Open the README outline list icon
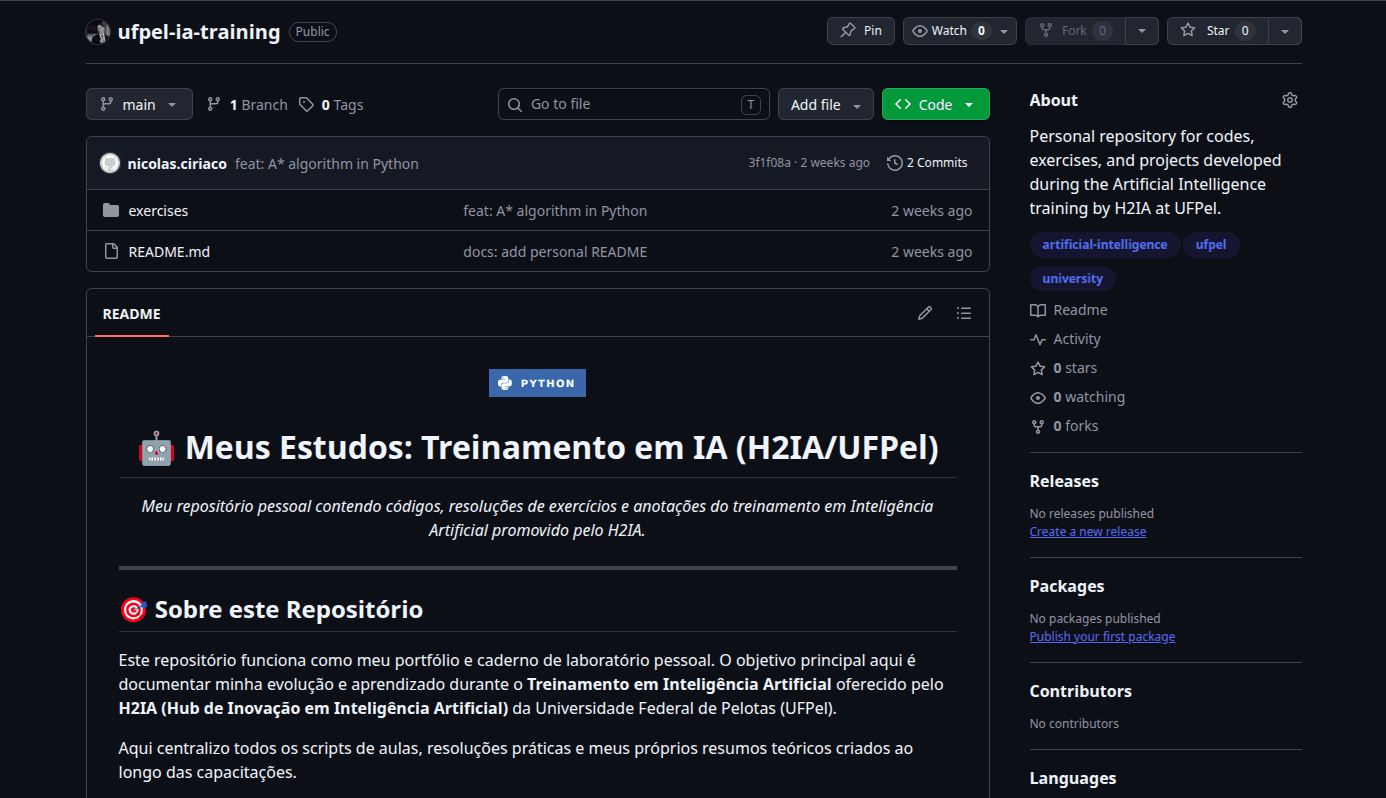The height and width of the screenshot is (798, 1386). click(964, 313)
